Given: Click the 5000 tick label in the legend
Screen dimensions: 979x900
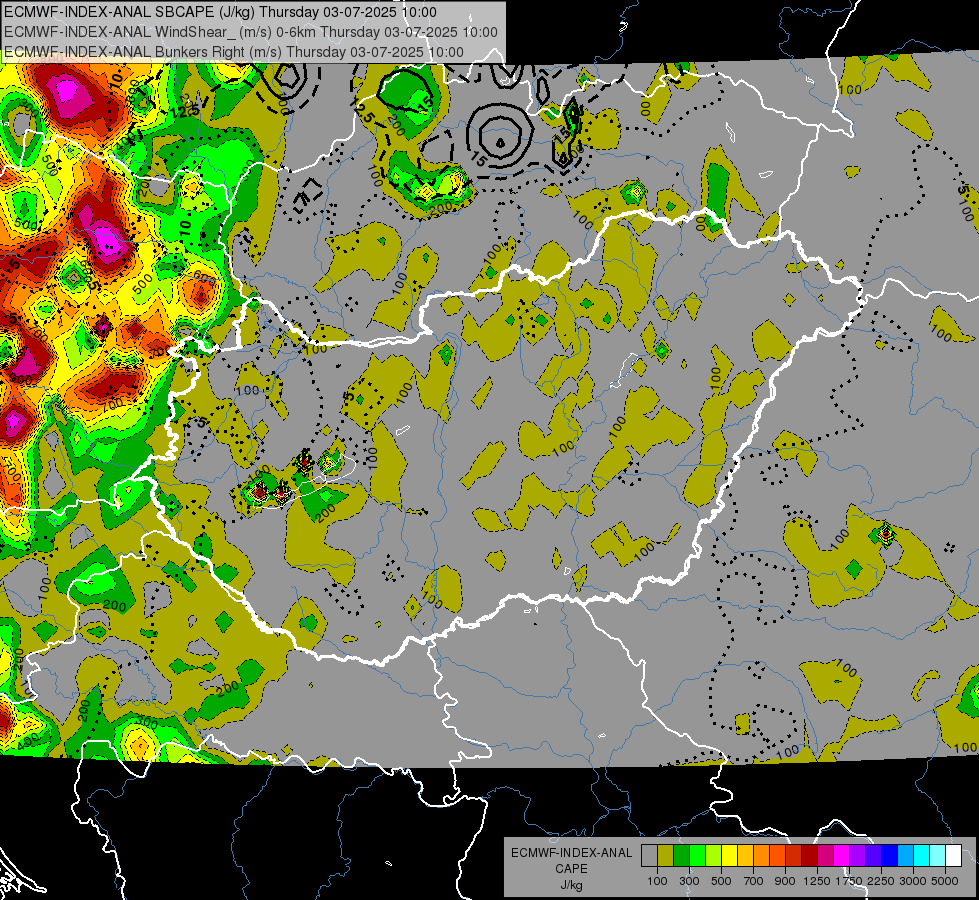Looking at the screenshot, I should click(x=945, y=881).
